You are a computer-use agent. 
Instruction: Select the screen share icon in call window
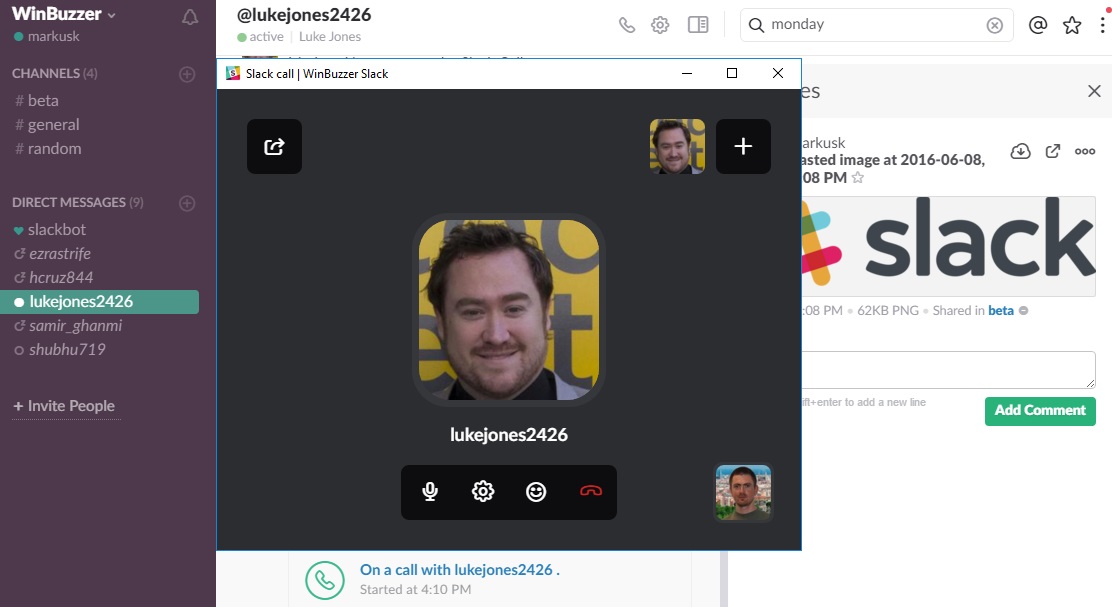[x=274, y=145]
